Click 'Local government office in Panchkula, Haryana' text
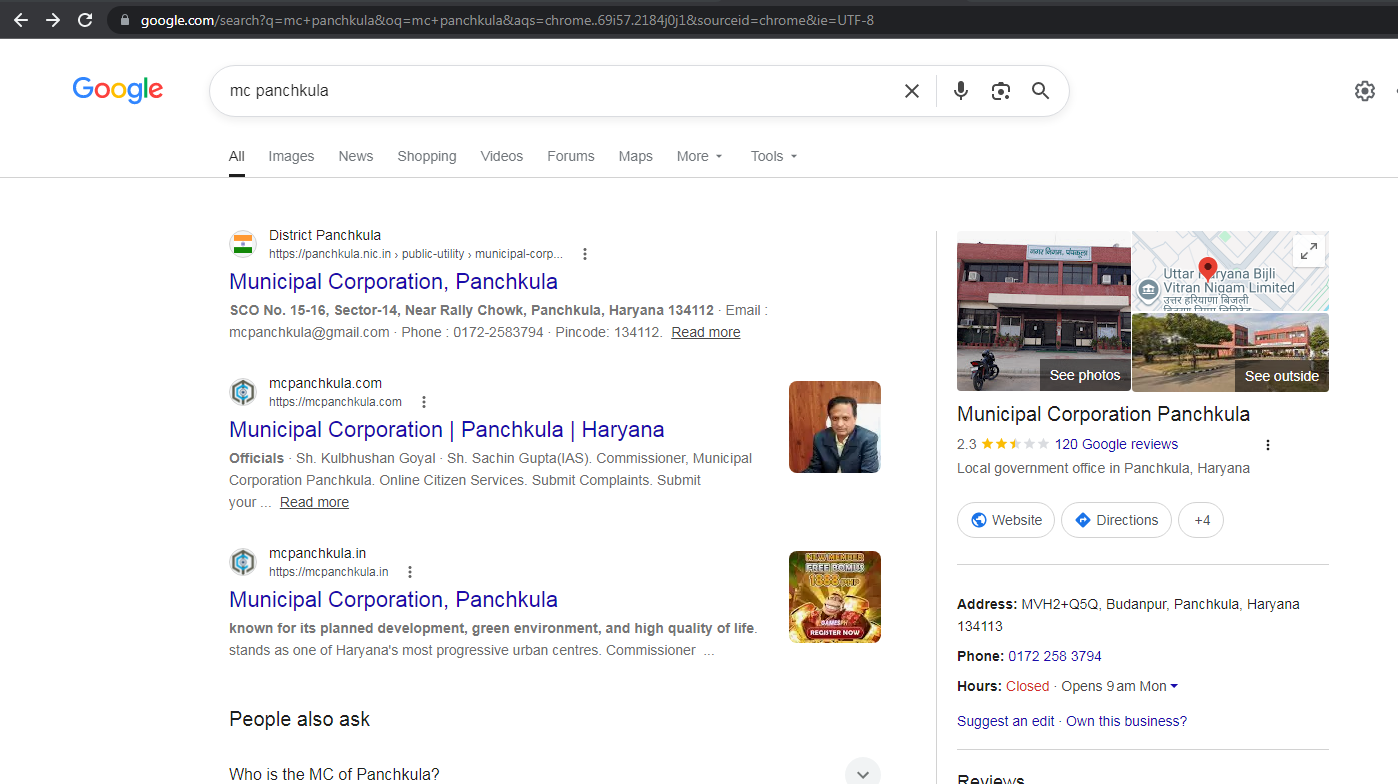 tap(1104, 468)
